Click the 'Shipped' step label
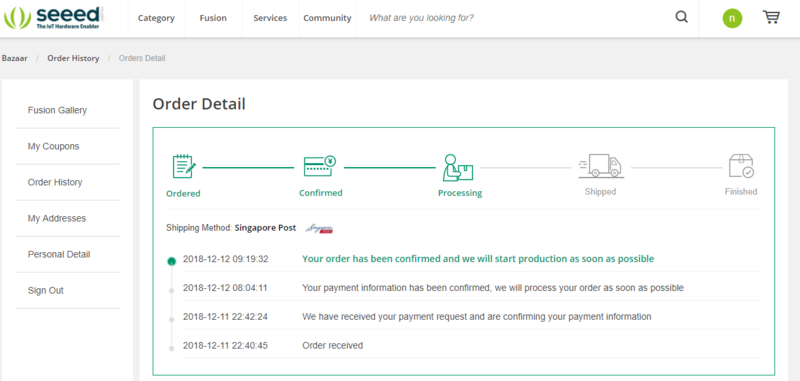This screenshot has height=381, width=800. point(600,192)
